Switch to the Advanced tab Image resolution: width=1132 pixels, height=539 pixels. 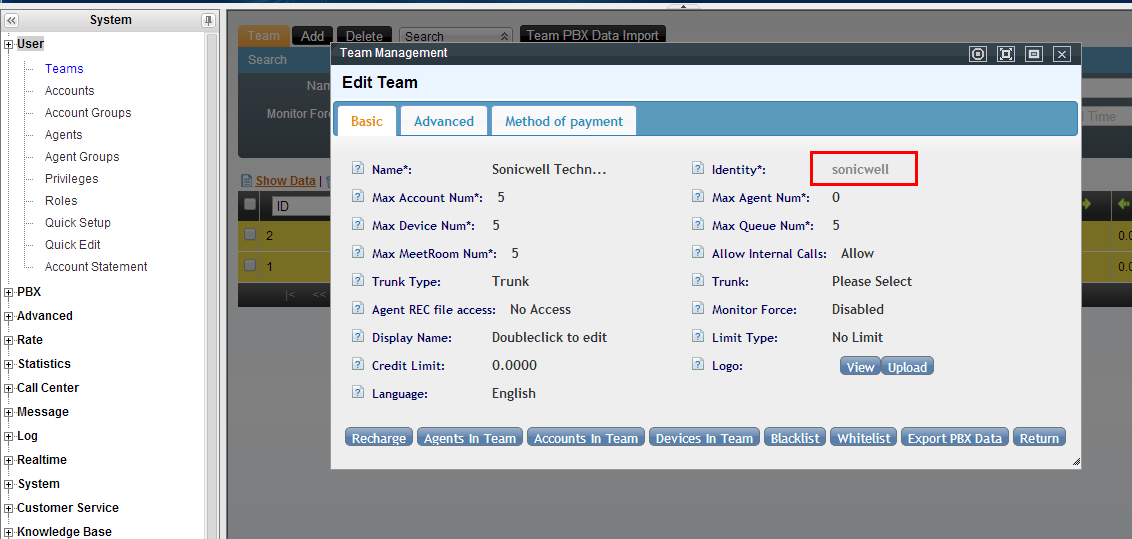[x=443, y=121]
